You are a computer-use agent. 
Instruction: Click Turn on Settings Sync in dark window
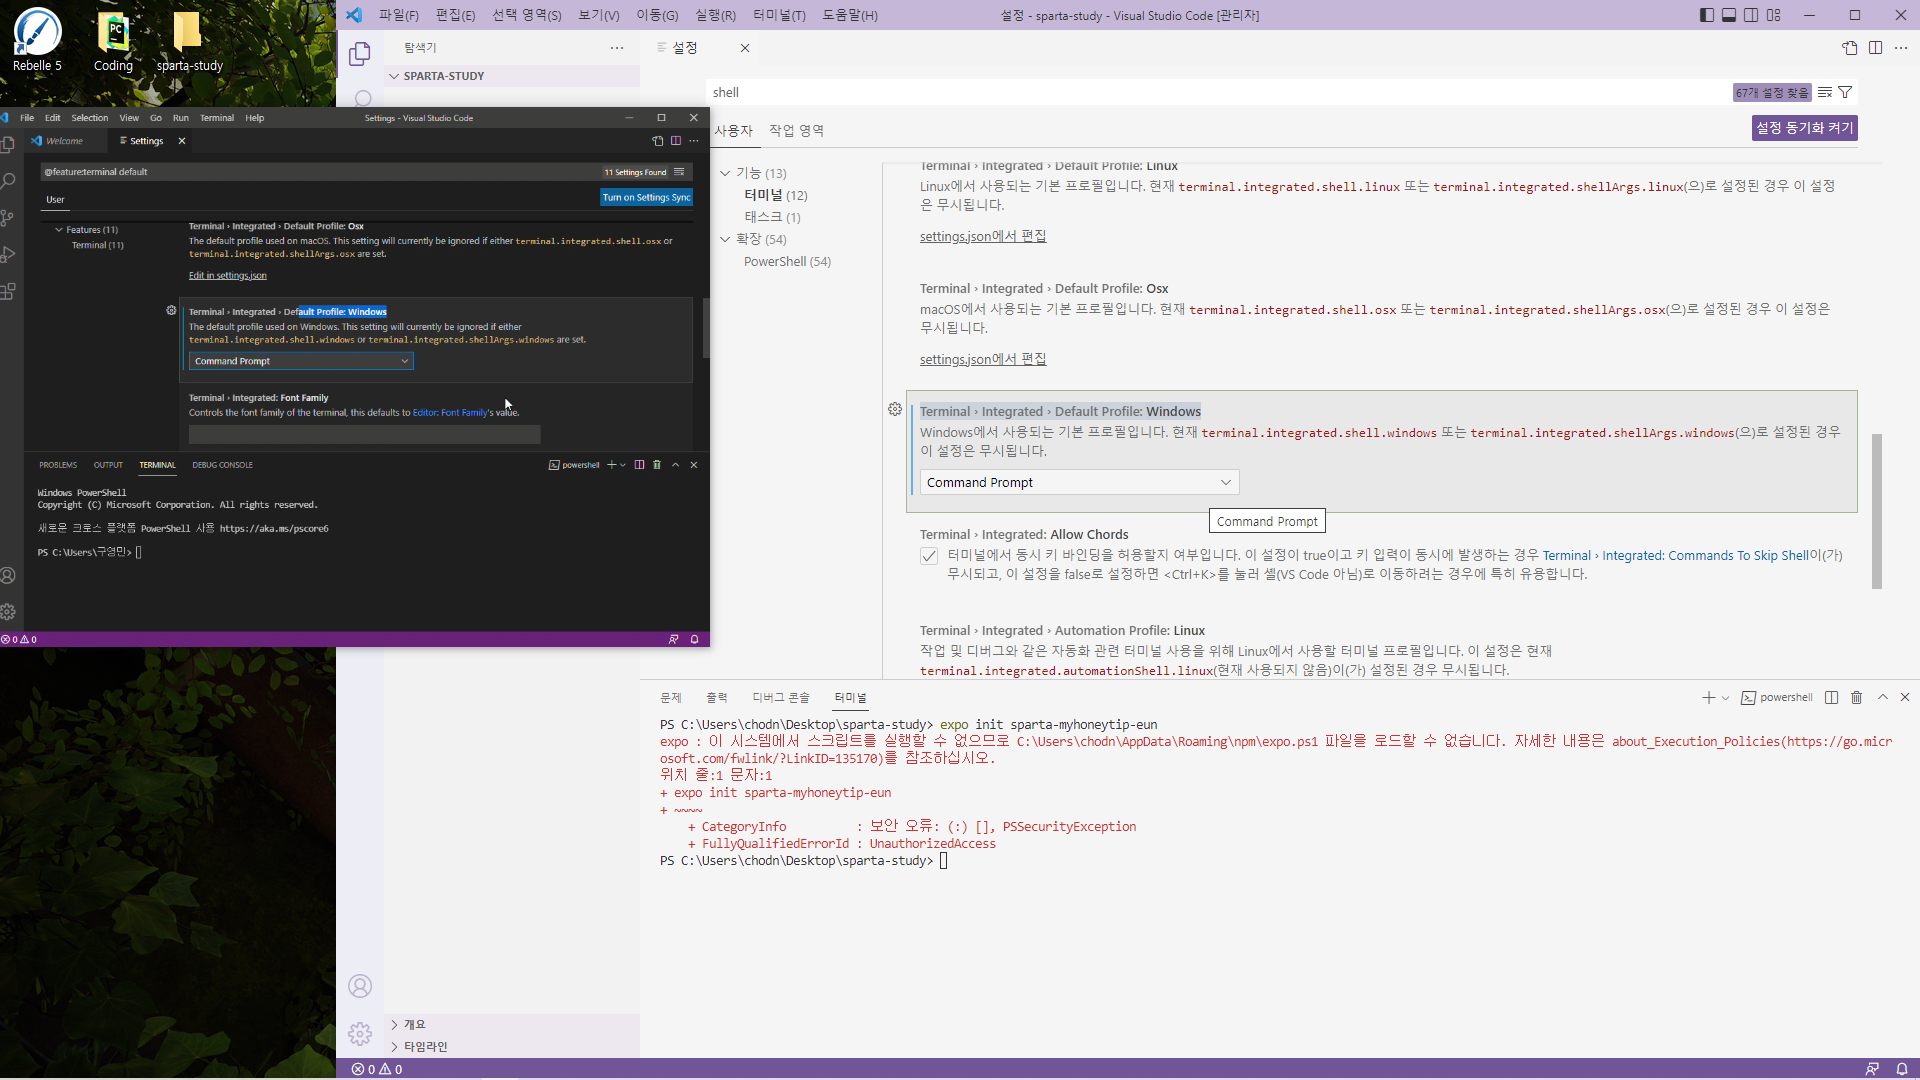(646, 198)
